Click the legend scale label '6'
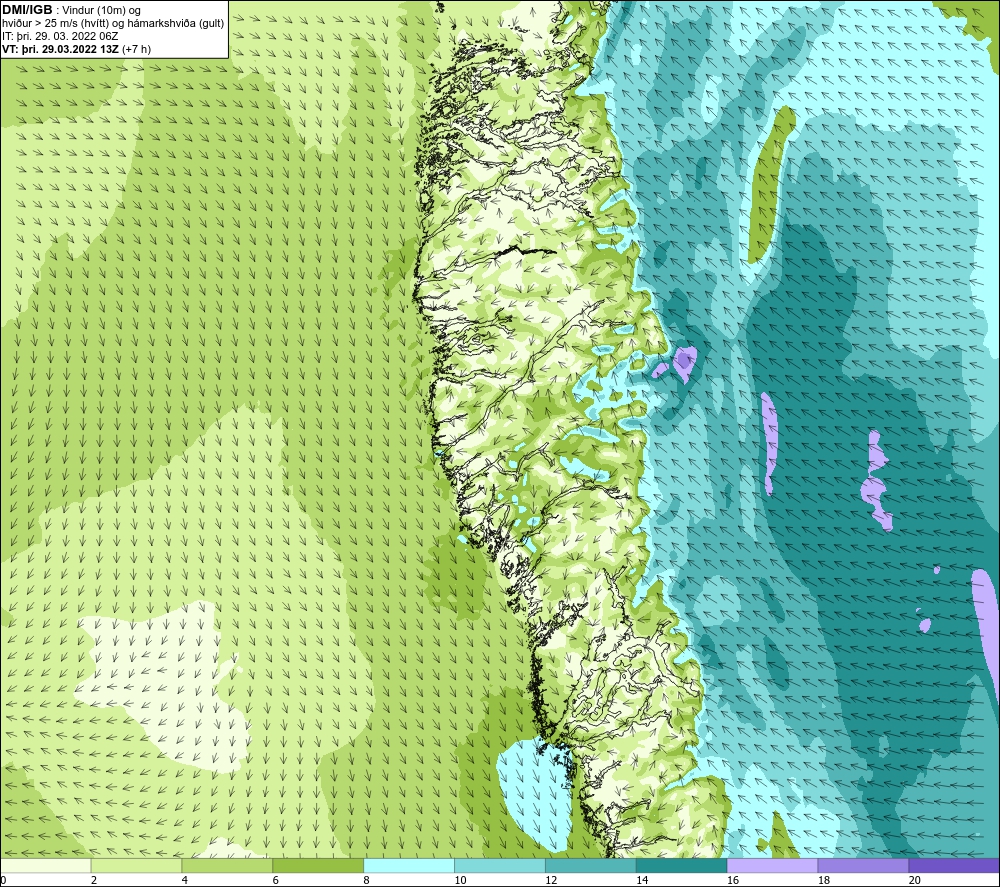 [276, 881]
